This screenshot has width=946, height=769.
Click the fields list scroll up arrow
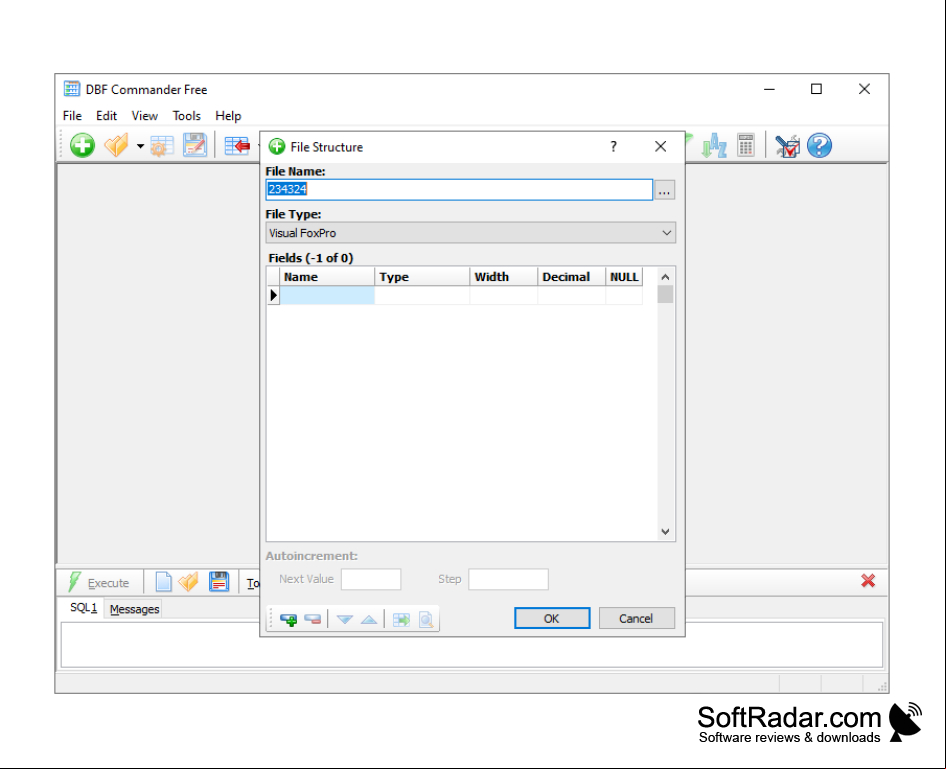click(665, 277)
